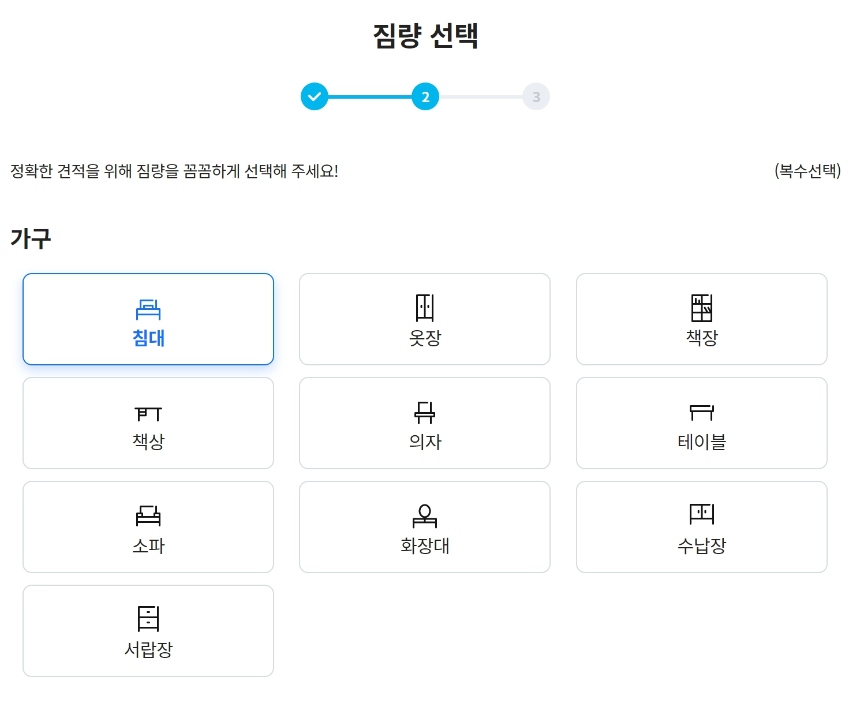Click the 옷장 wardrobe icon
This screenshot has width=860, height=702.
[x=424, y=309]
